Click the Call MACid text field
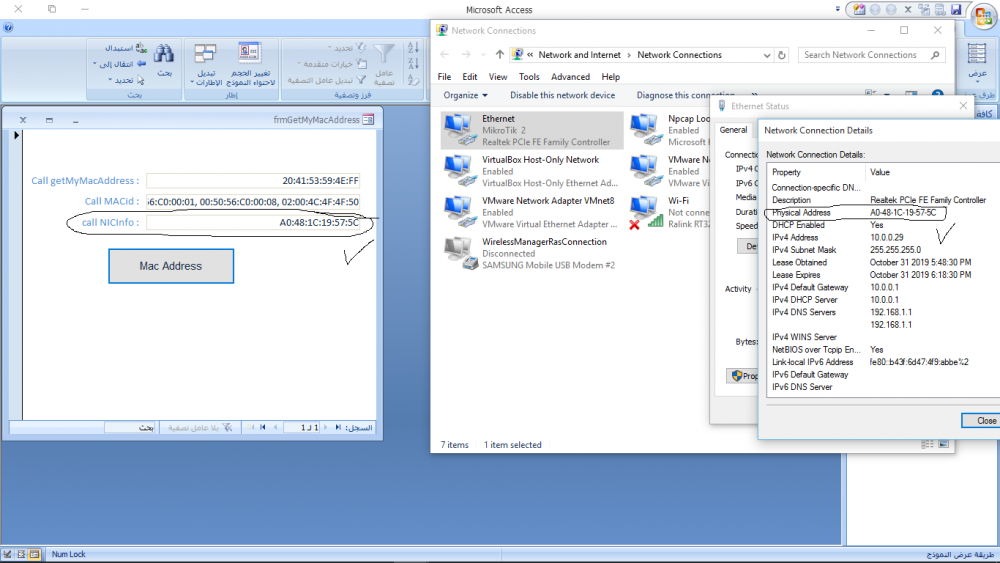 click(253, 201)
